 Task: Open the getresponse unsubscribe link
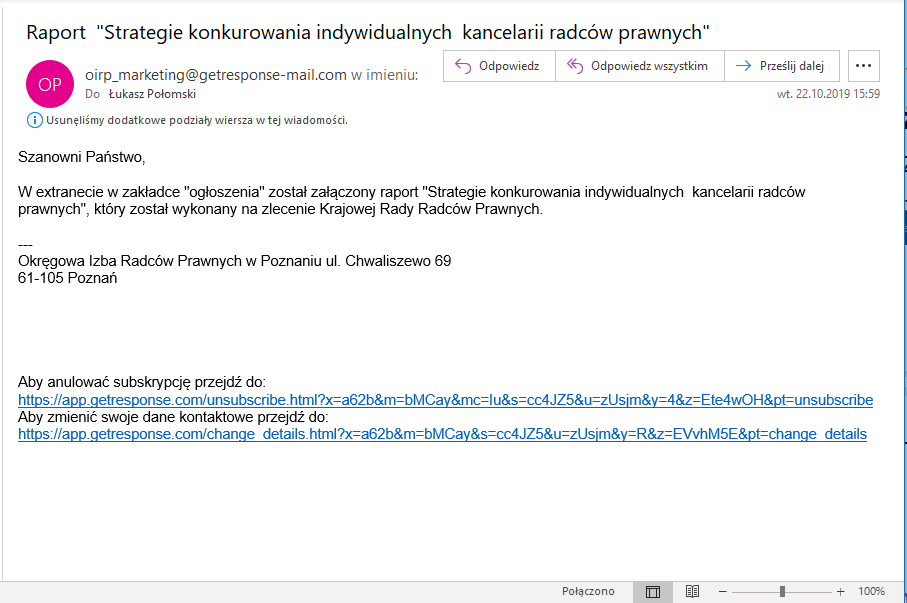(445, 400)
